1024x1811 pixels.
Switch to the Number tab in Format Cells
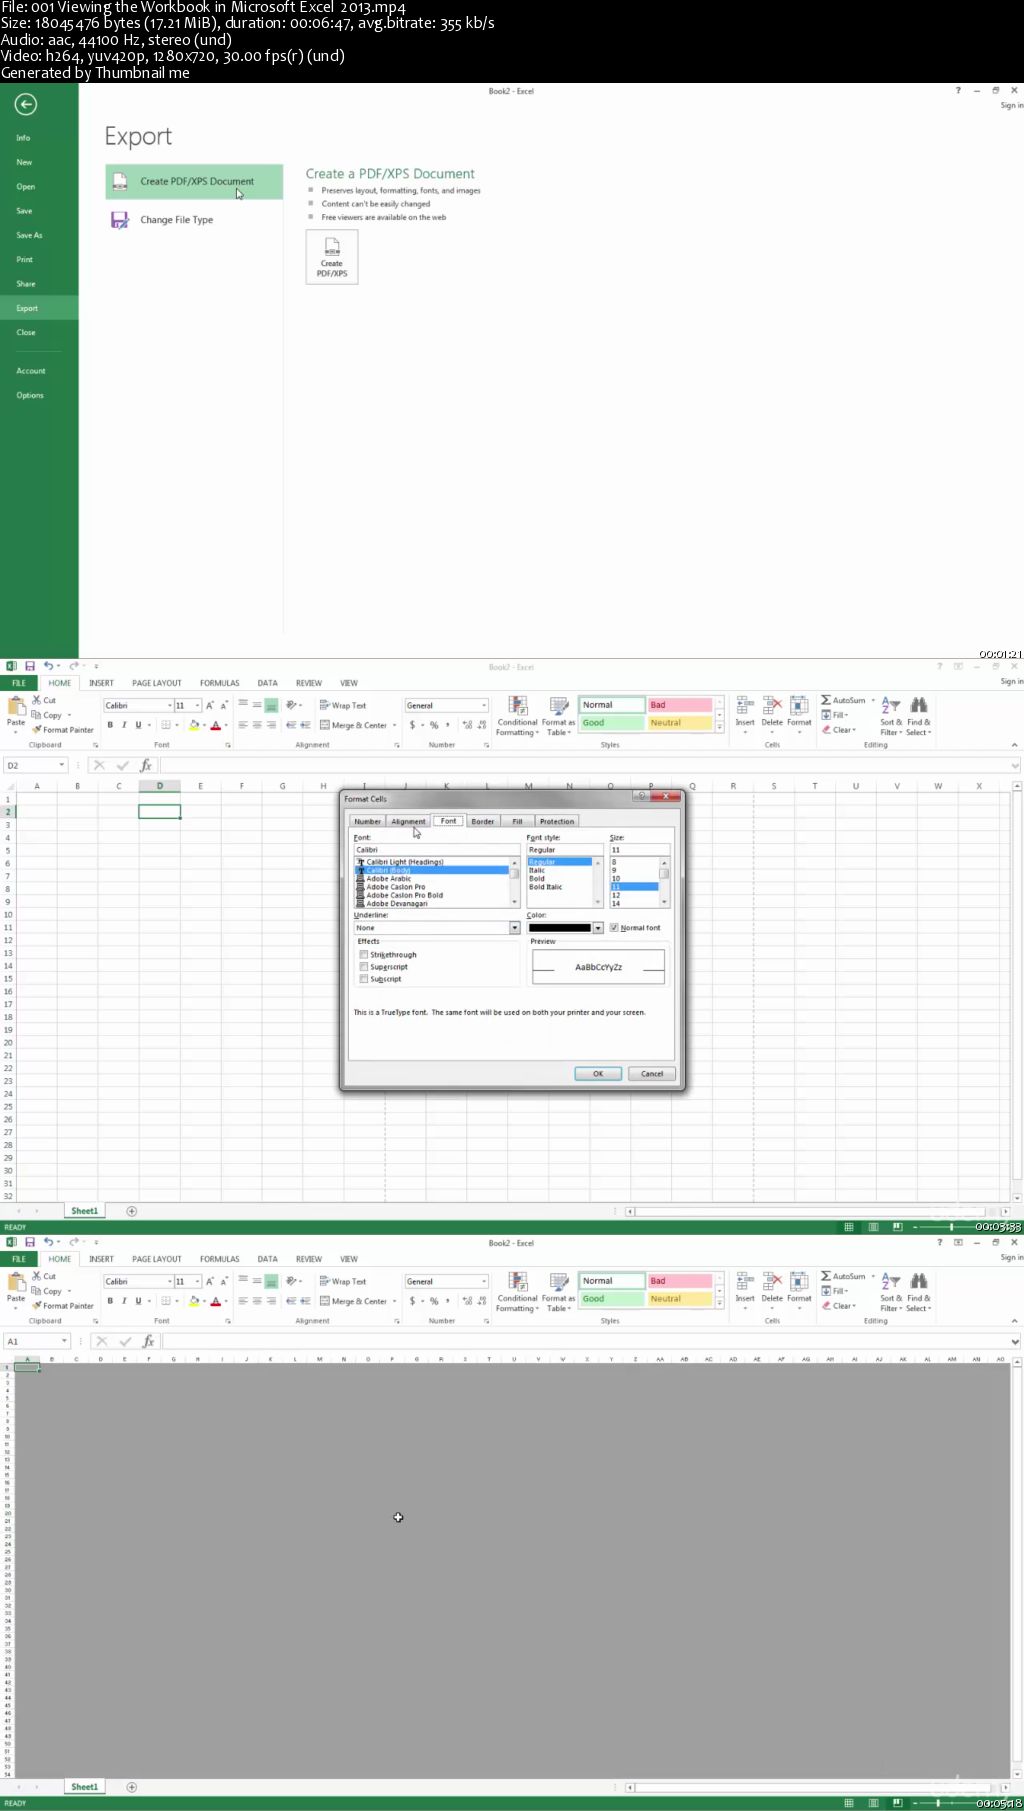[367, 821]
